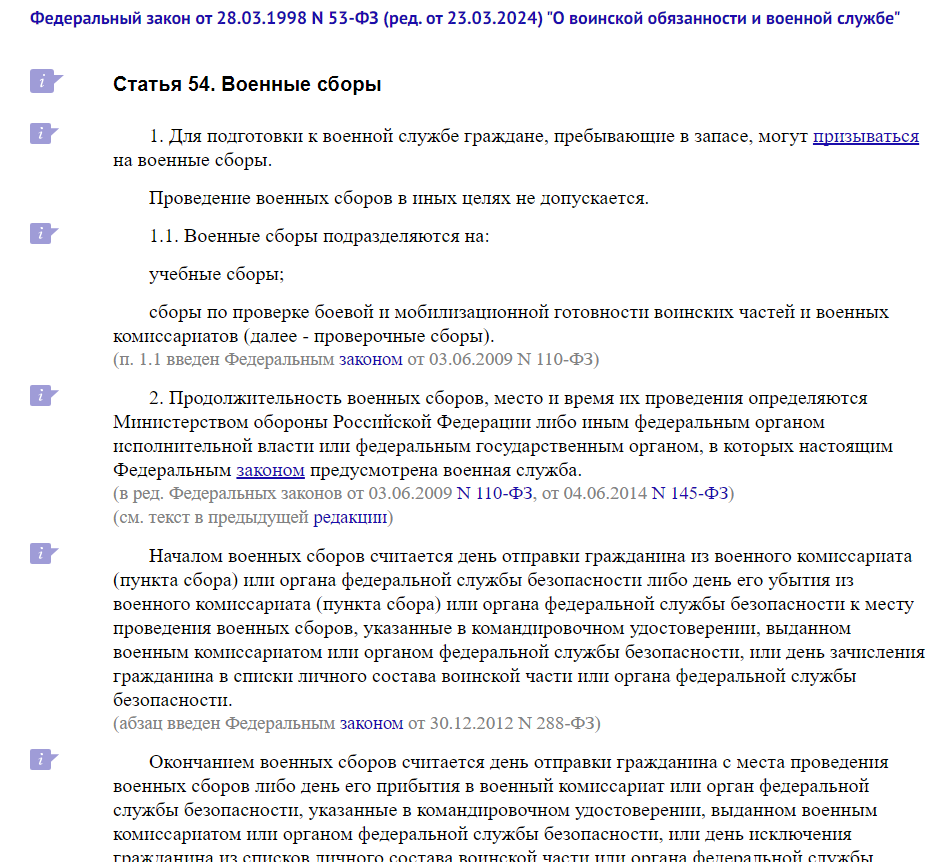Open info icon next to paragraph 2 'Продолжительность военных сборов'

(44, 396)
